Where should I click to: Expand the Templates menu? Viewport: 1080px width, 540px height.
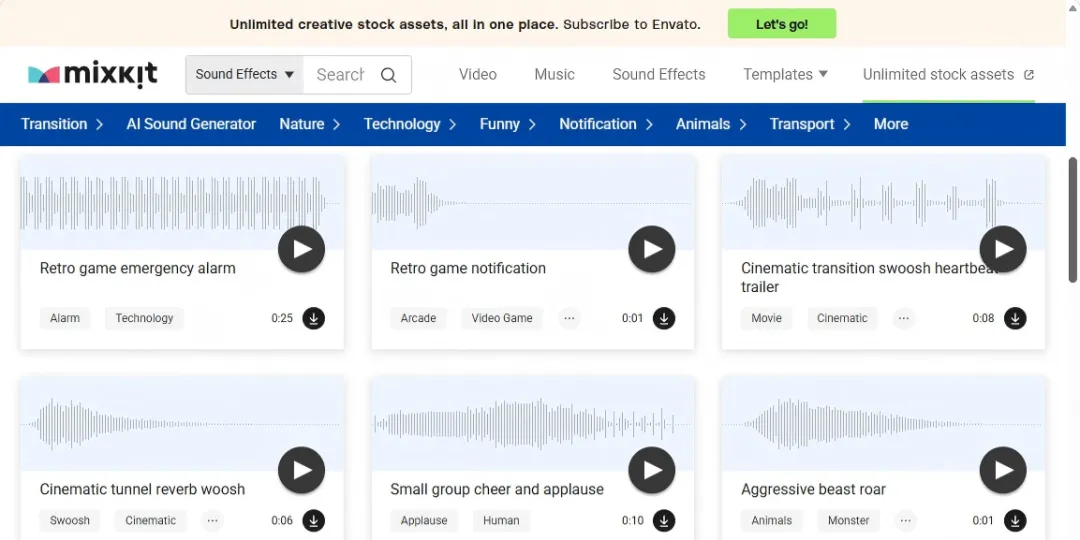[x=785, y=74]
